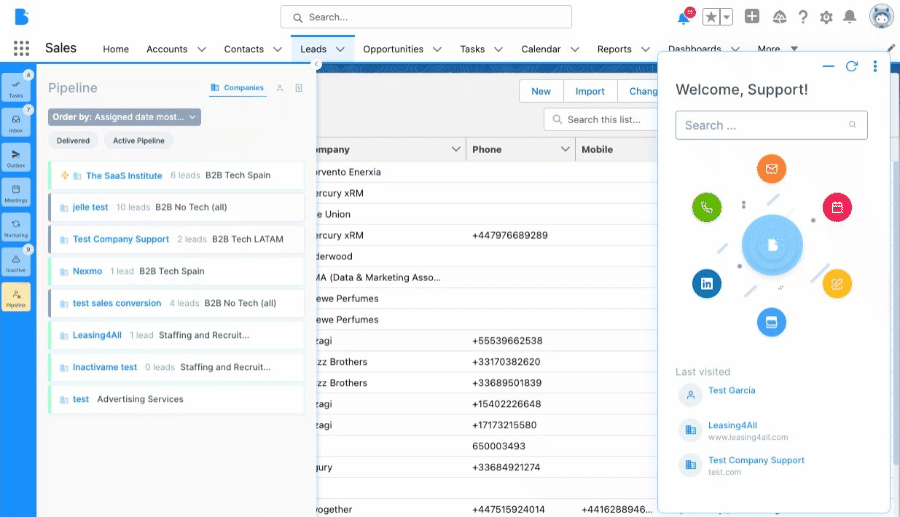Expand the Leads tab dropdown chevron

(340, 49)
